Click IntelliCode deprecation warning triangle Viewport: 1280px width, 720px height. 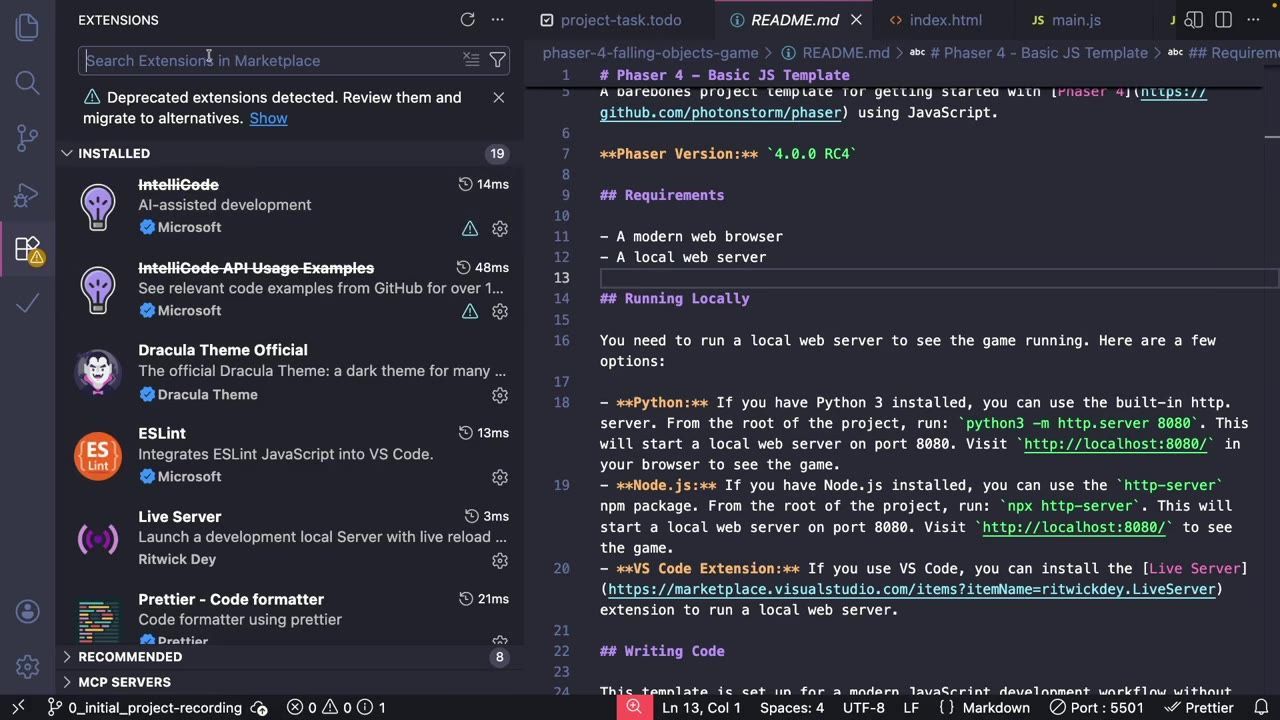pyautogui.click(x=470, y=228)
